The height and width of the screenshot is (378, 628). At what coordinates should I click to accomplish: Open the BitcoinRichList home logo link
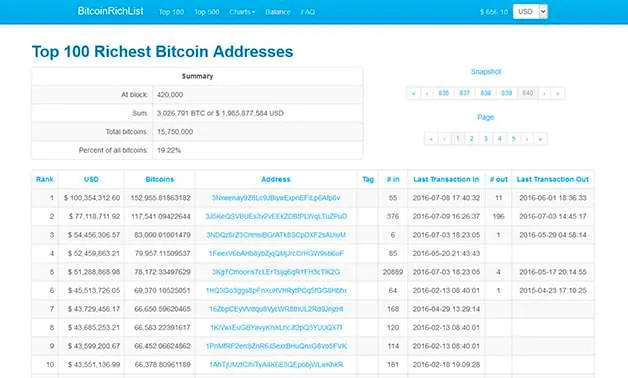tap(111, 11)
